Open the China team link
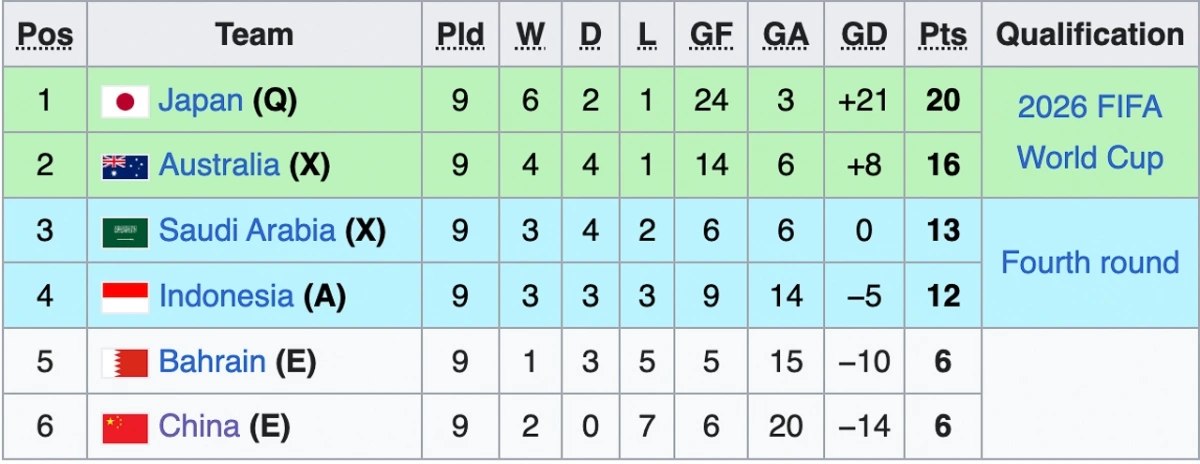 pyautogui.click(x=199, y=427)
